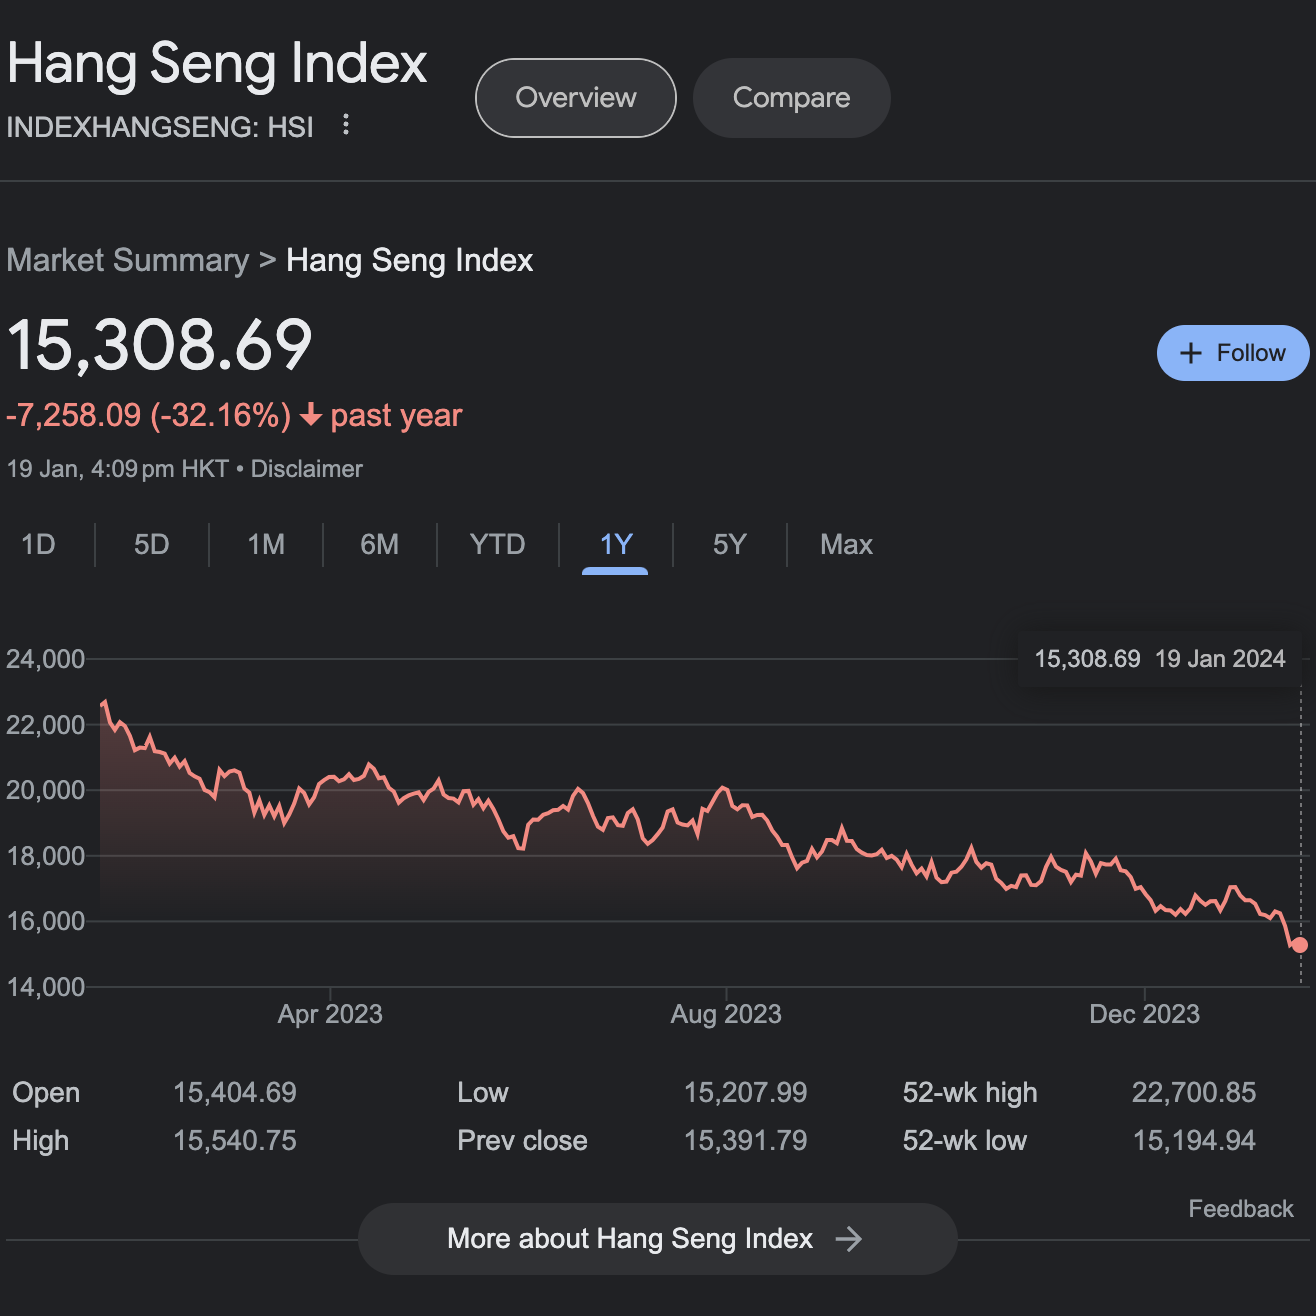Click the Prev close stat label
This screenshot has height=1316, width=1316.
tap(522, 1140)
